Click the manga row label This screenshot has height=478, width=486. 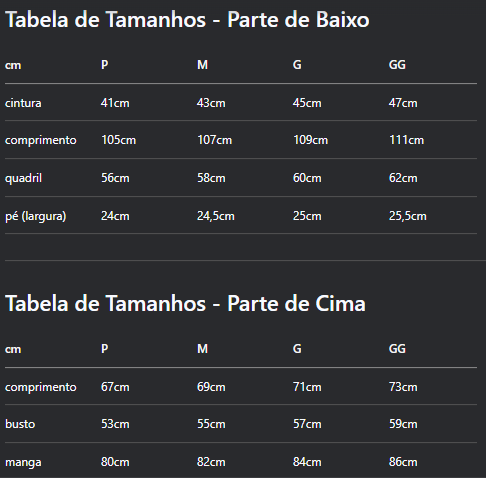click(23, 462)
